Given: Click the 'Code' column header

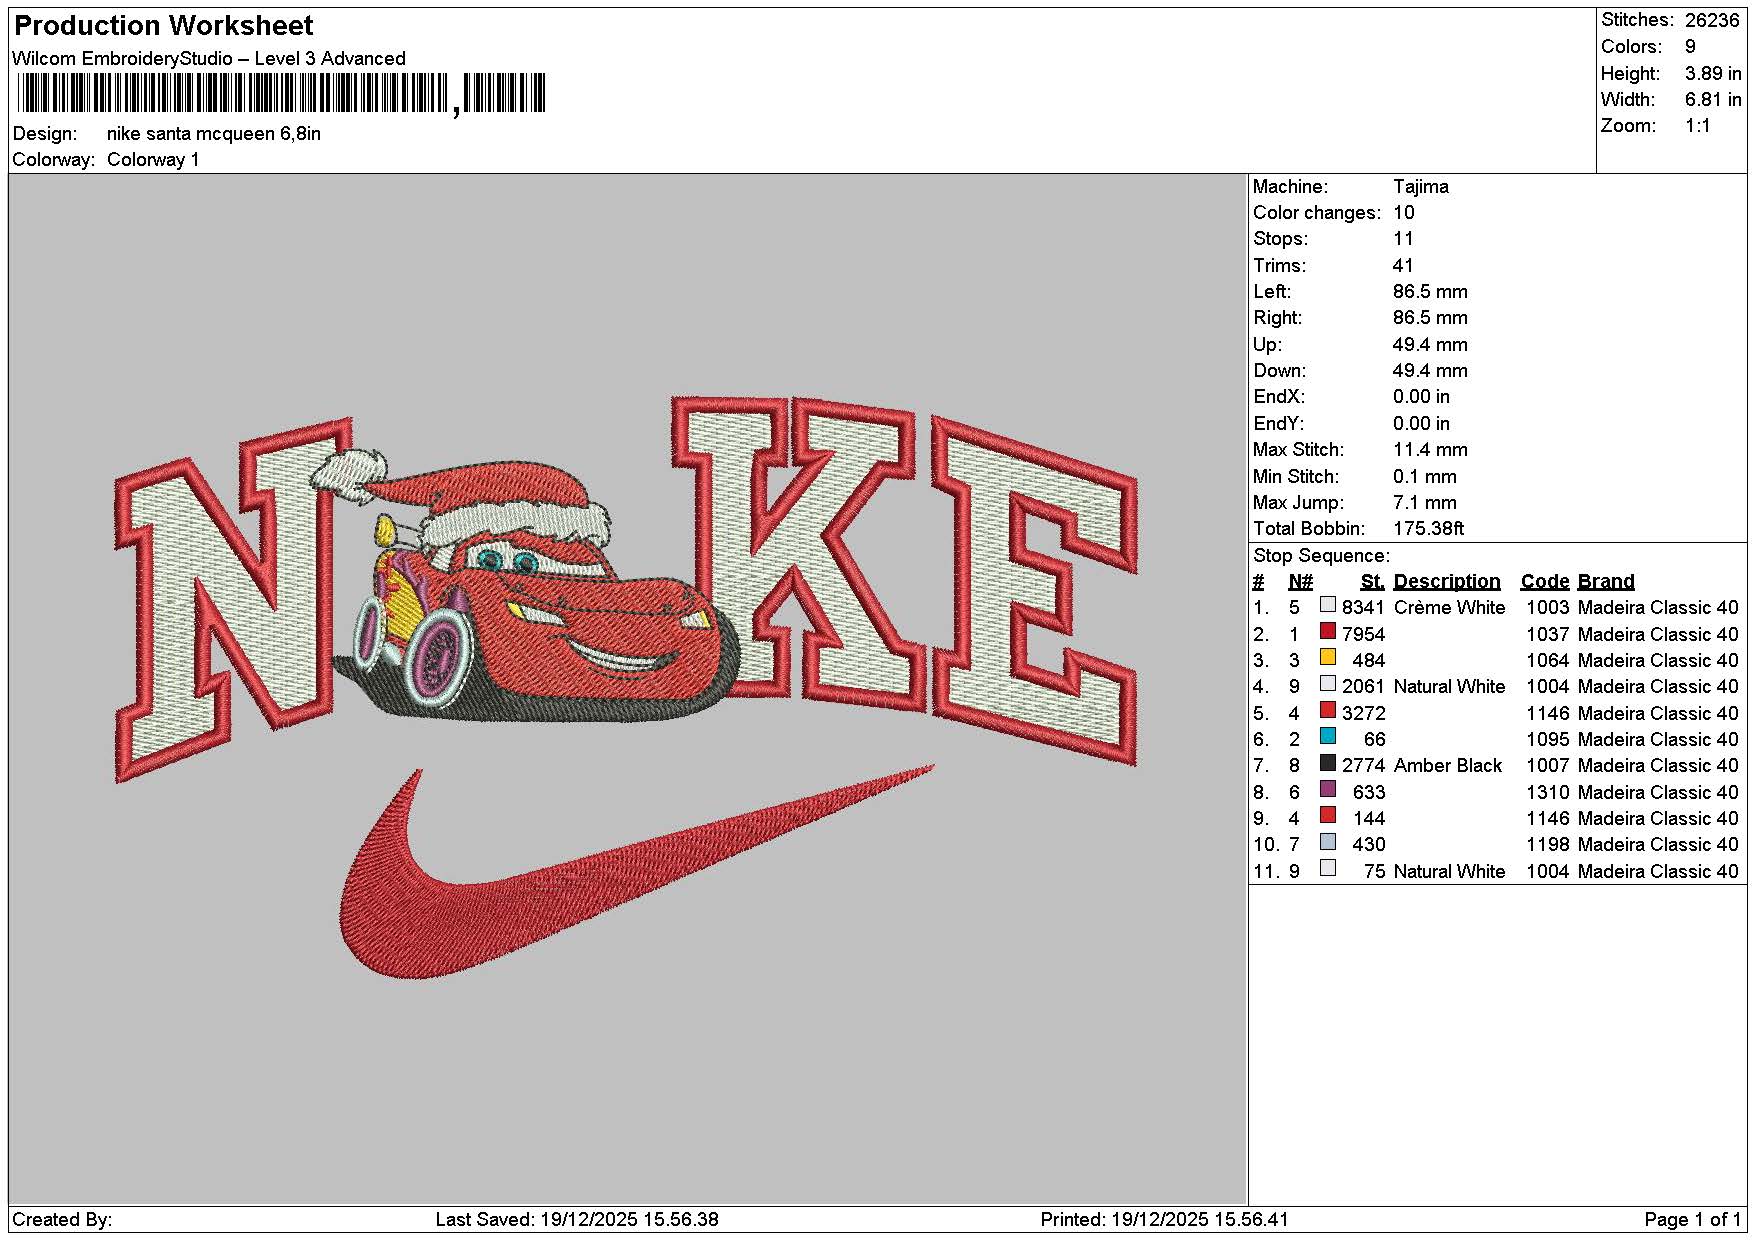Looking at the screenshot, I should click(1545, 582).
